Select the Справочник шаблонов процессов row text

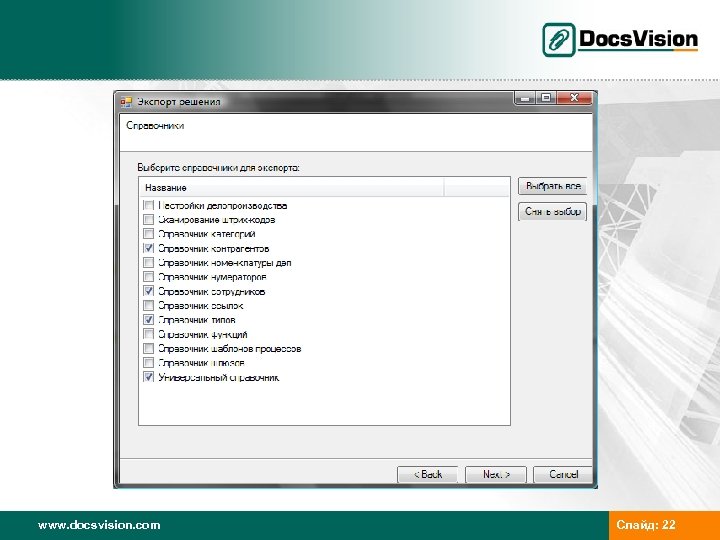(230, 349)
